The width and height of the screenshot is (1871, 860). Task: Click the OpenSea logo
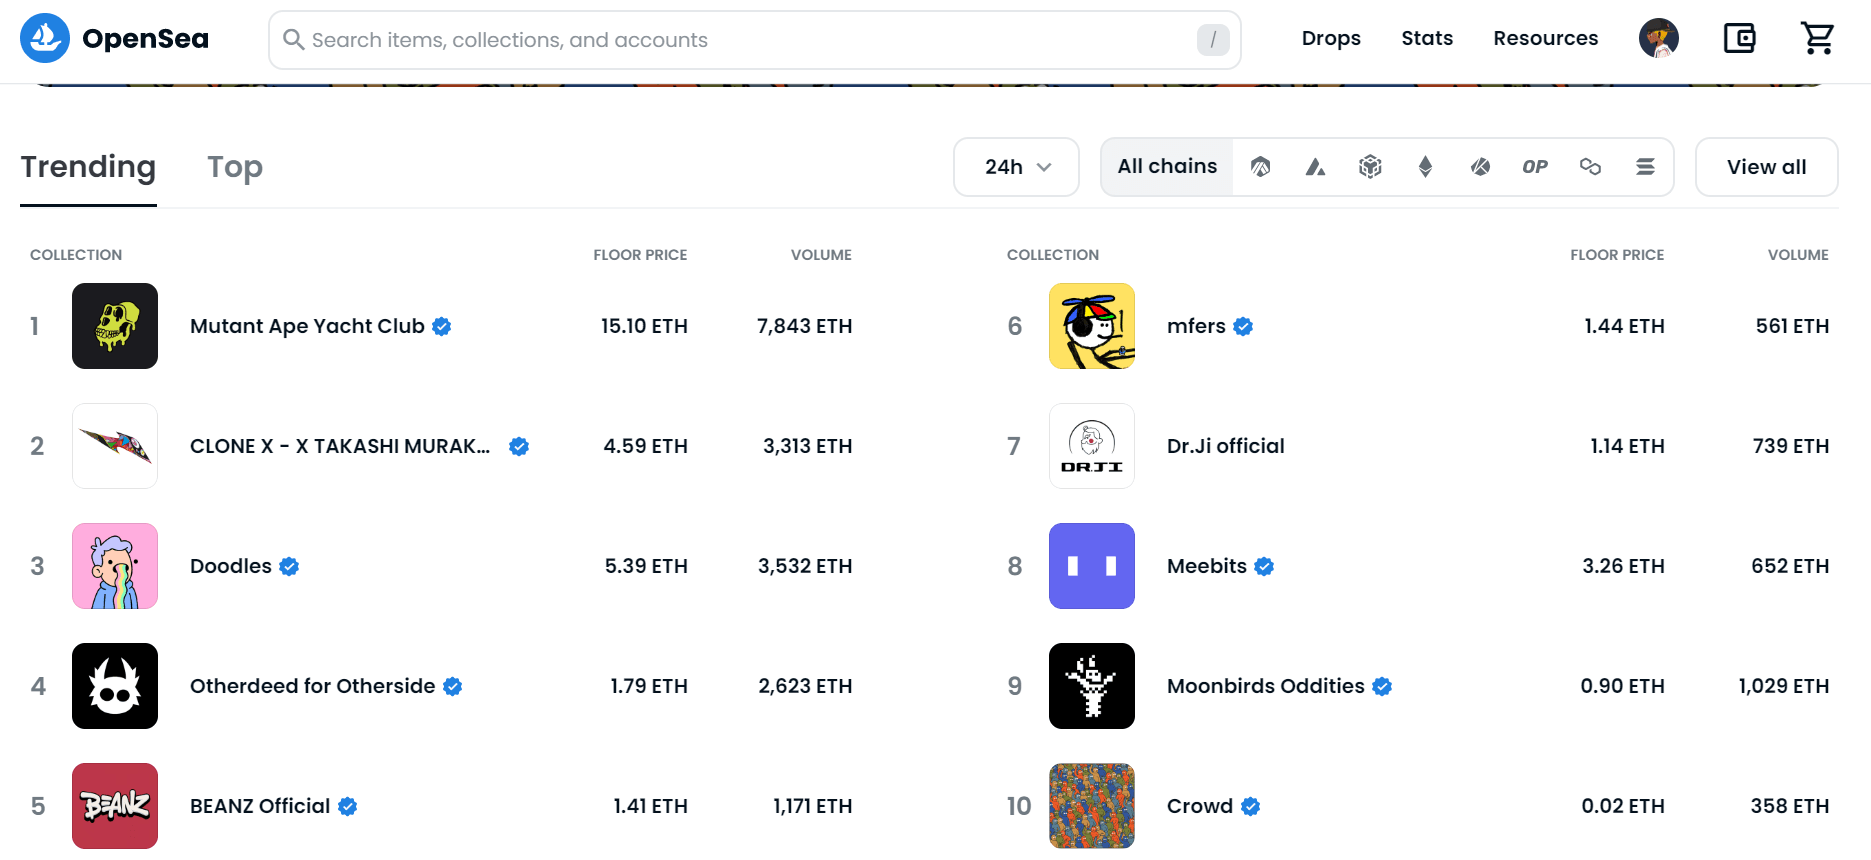point(115,39)
